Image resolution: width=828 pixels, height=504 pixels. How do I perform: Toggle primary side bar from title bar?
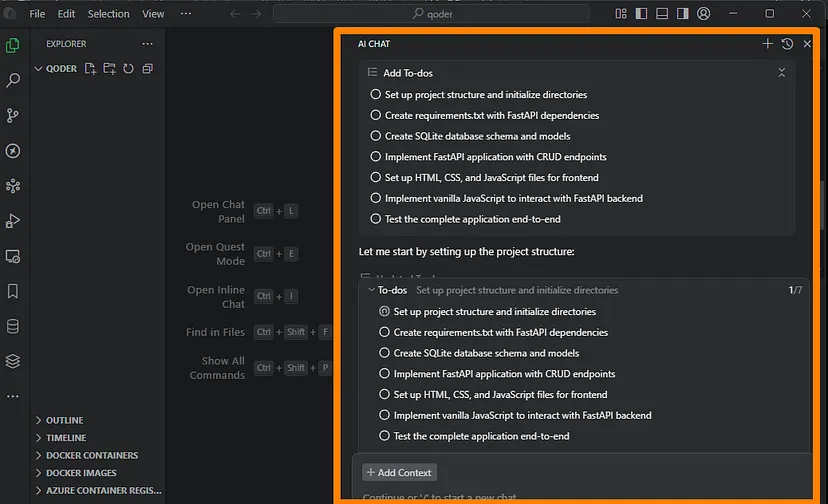(642, 14)
